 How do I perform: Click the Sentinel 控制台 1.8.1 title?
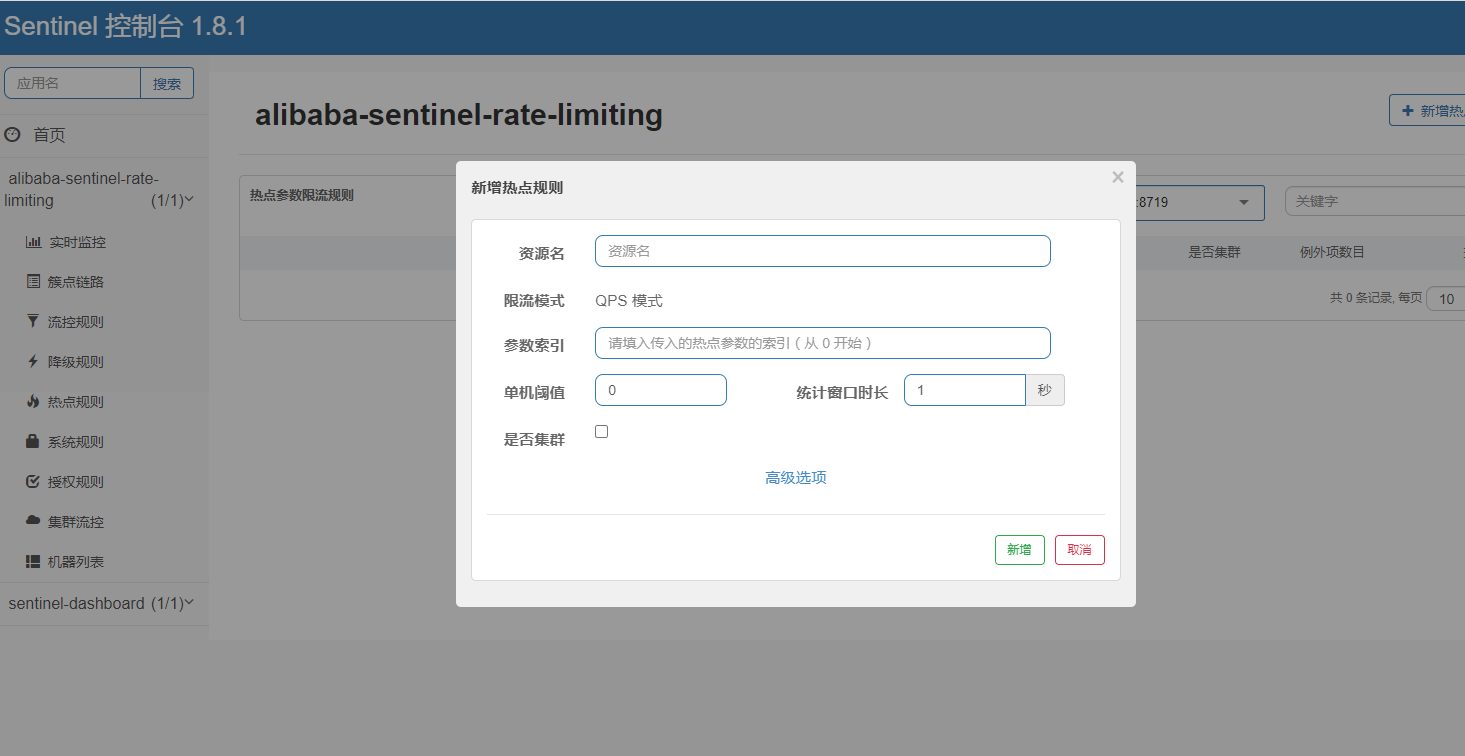coord(125,26)
